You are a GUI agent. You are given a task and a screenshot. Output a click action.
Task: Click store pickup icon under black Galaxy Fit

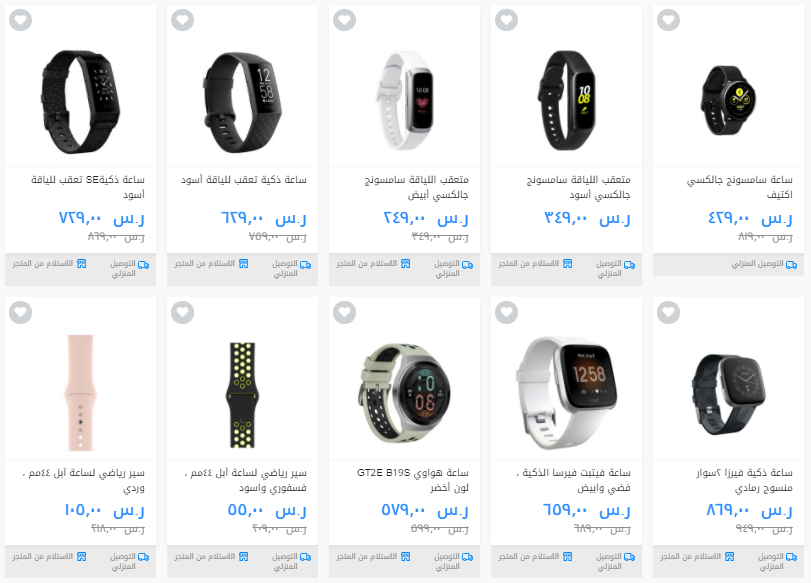tap(567, 264)
